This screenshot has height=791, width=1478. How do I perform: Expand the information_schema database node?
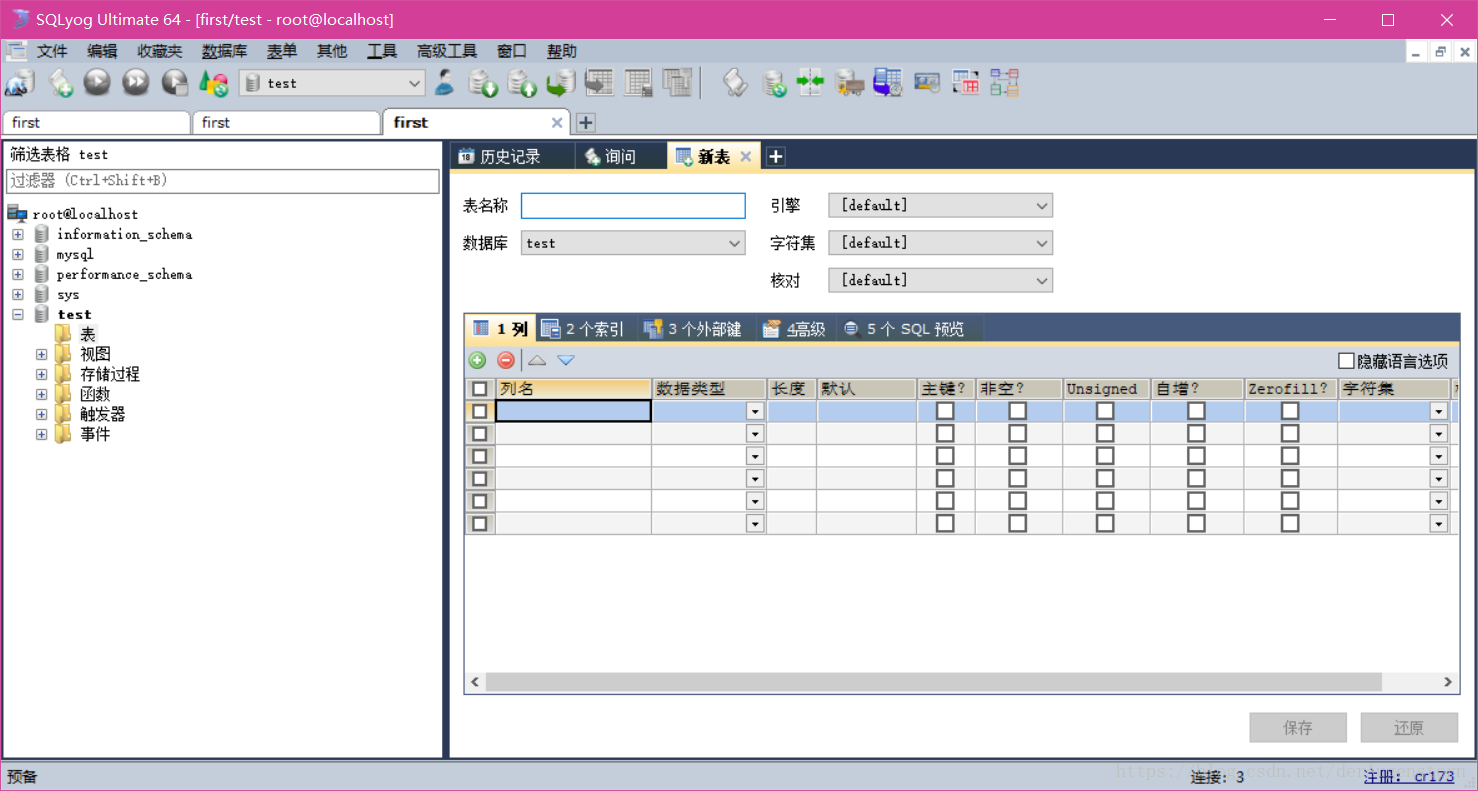tap(17, 234)
